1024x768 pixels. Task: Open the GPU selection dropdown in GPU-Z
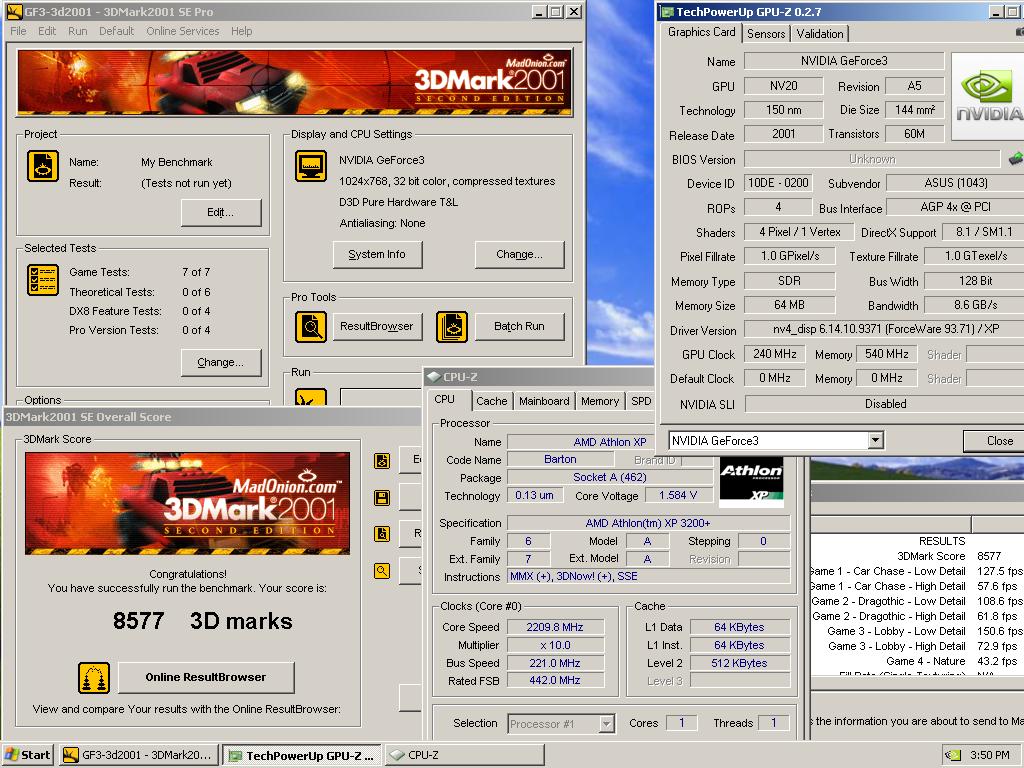click(x=875, y=441)
